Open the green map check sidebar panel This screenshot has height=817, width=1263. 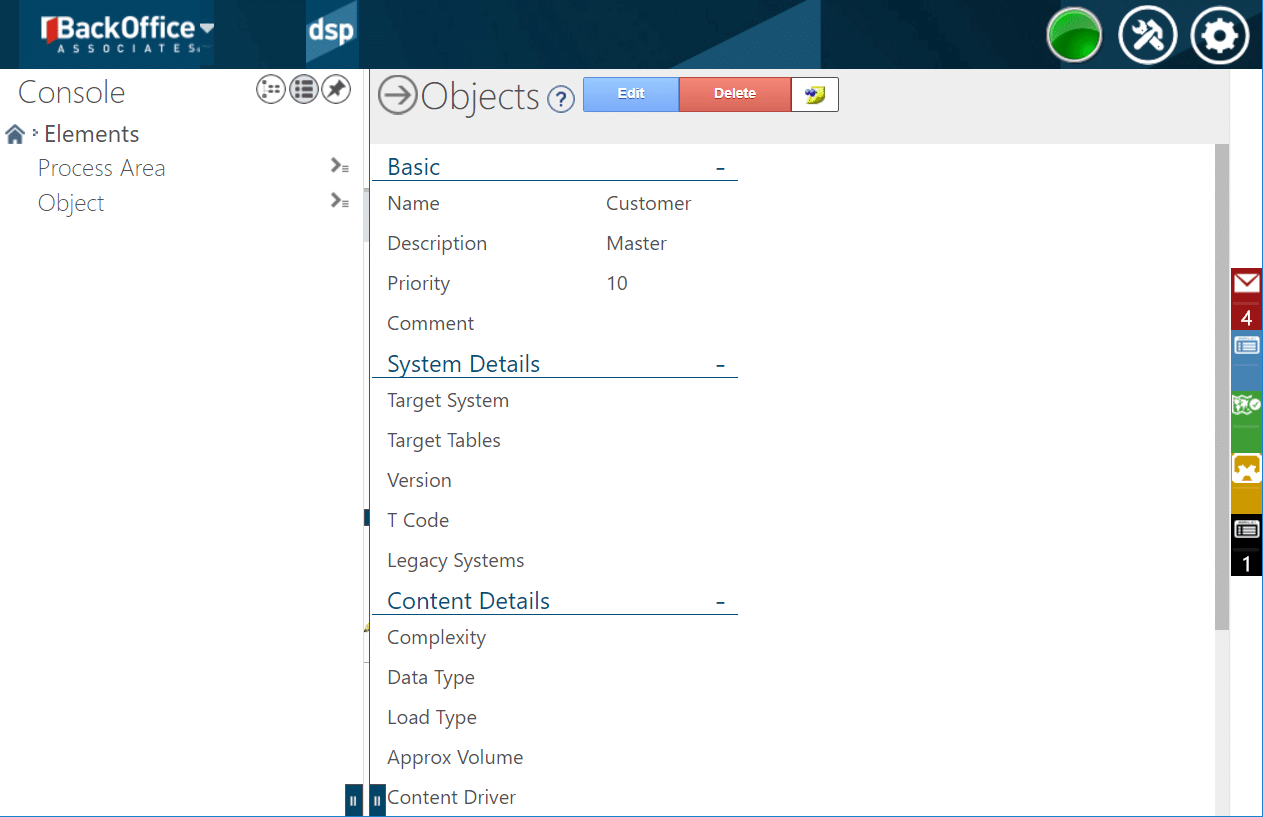click(1246, 406)
